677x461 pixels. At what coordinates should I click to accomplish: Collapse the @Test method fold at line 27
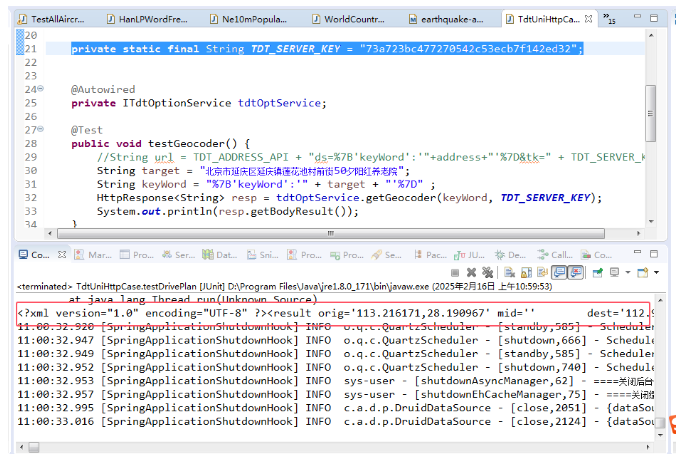[40, 129]
